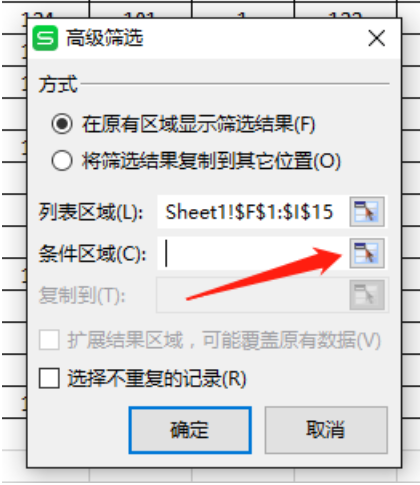Click the greyed 复制到(T) label
The image size is (420, 485).
click(x=82, y=295)
